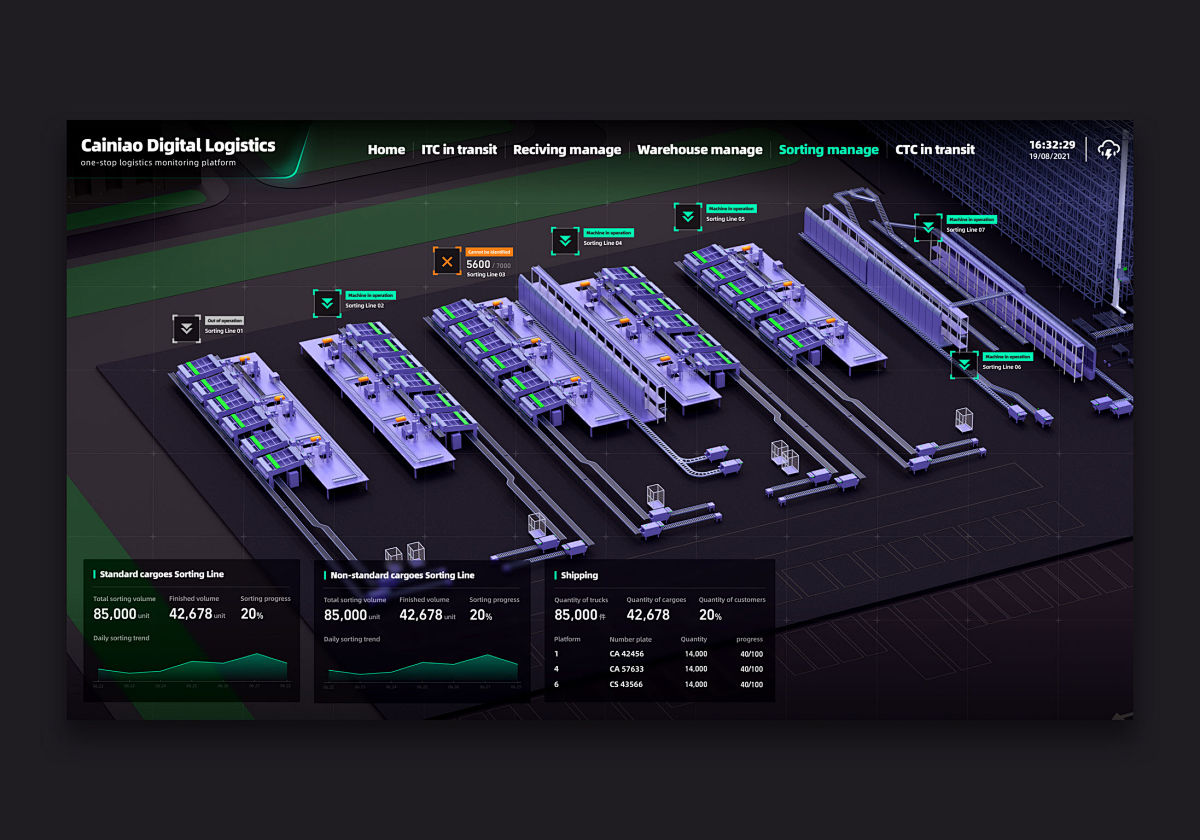Click the orange status tag above 5600
The image size is (1200, 840).
pos(490,252)
